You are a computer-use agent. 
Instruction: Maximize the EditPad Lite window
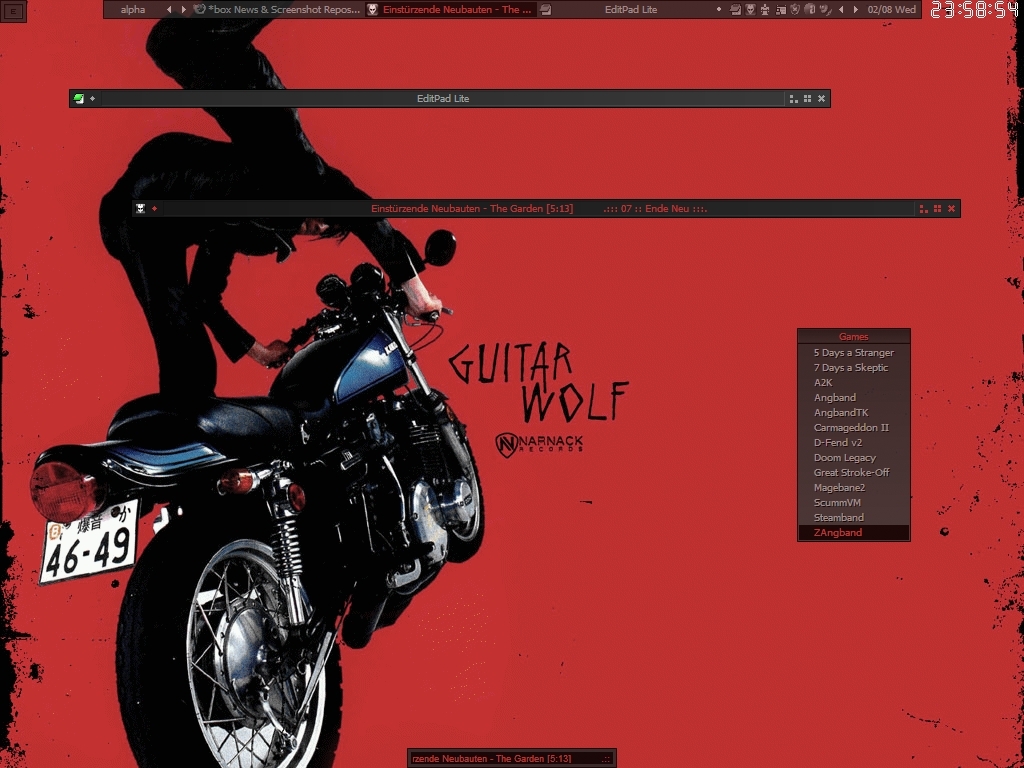click(x=807, y=98)
